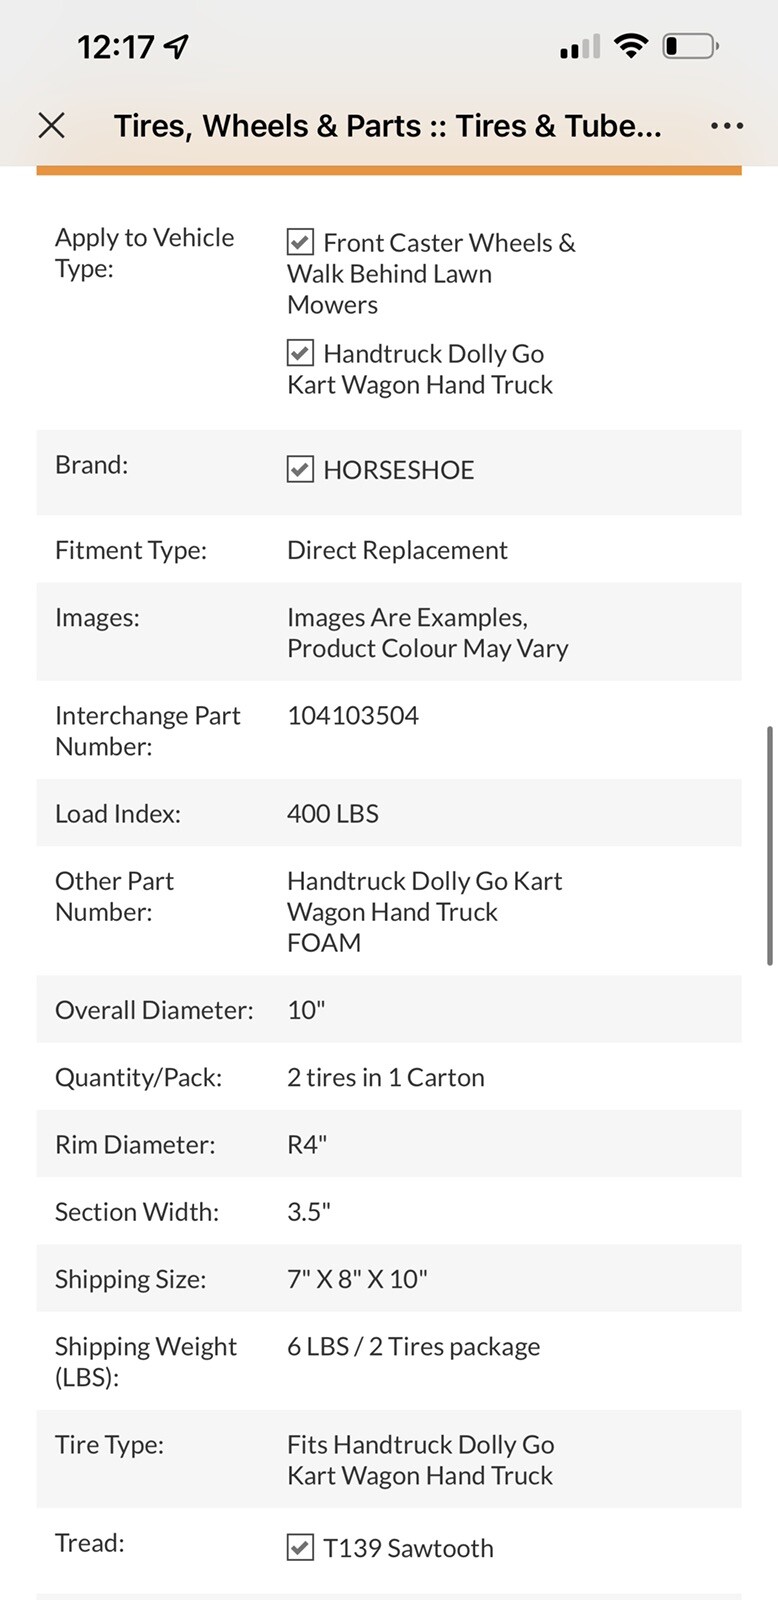Image resolution: width=778 pixels, height=1600 pixels.
Task: Tap the Direct Replacement fitment value
Action: (x=397, y=549)
